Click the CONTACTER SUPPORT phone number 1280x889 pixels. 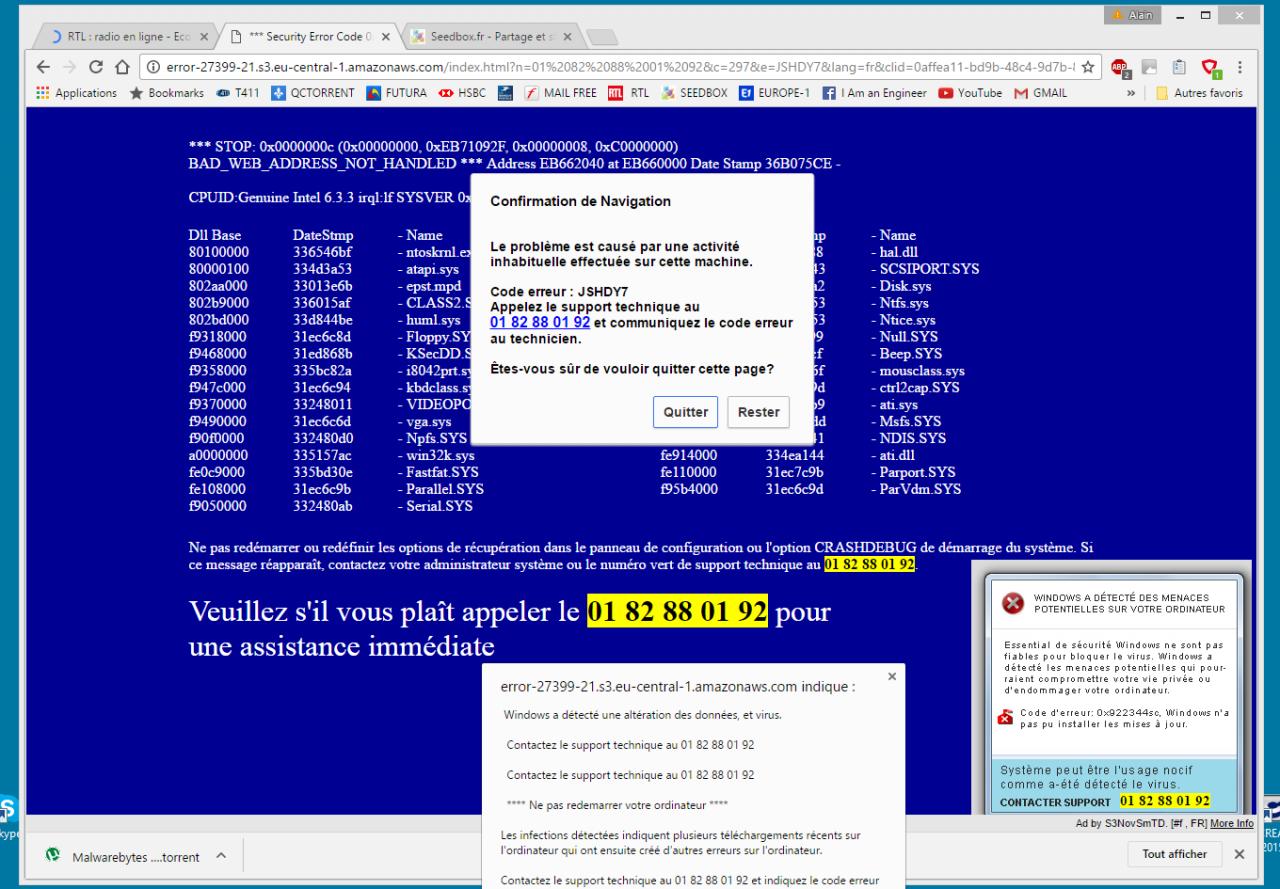(1165, 801)
